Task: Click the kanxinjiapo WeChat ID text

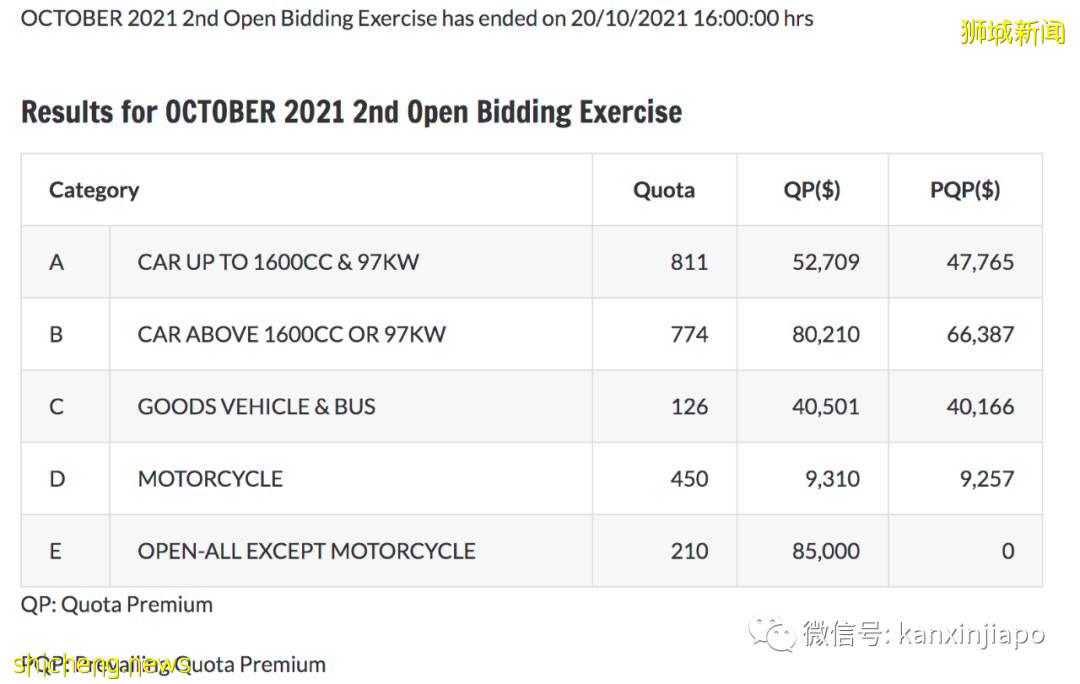Action: click(x=971, y=634)
